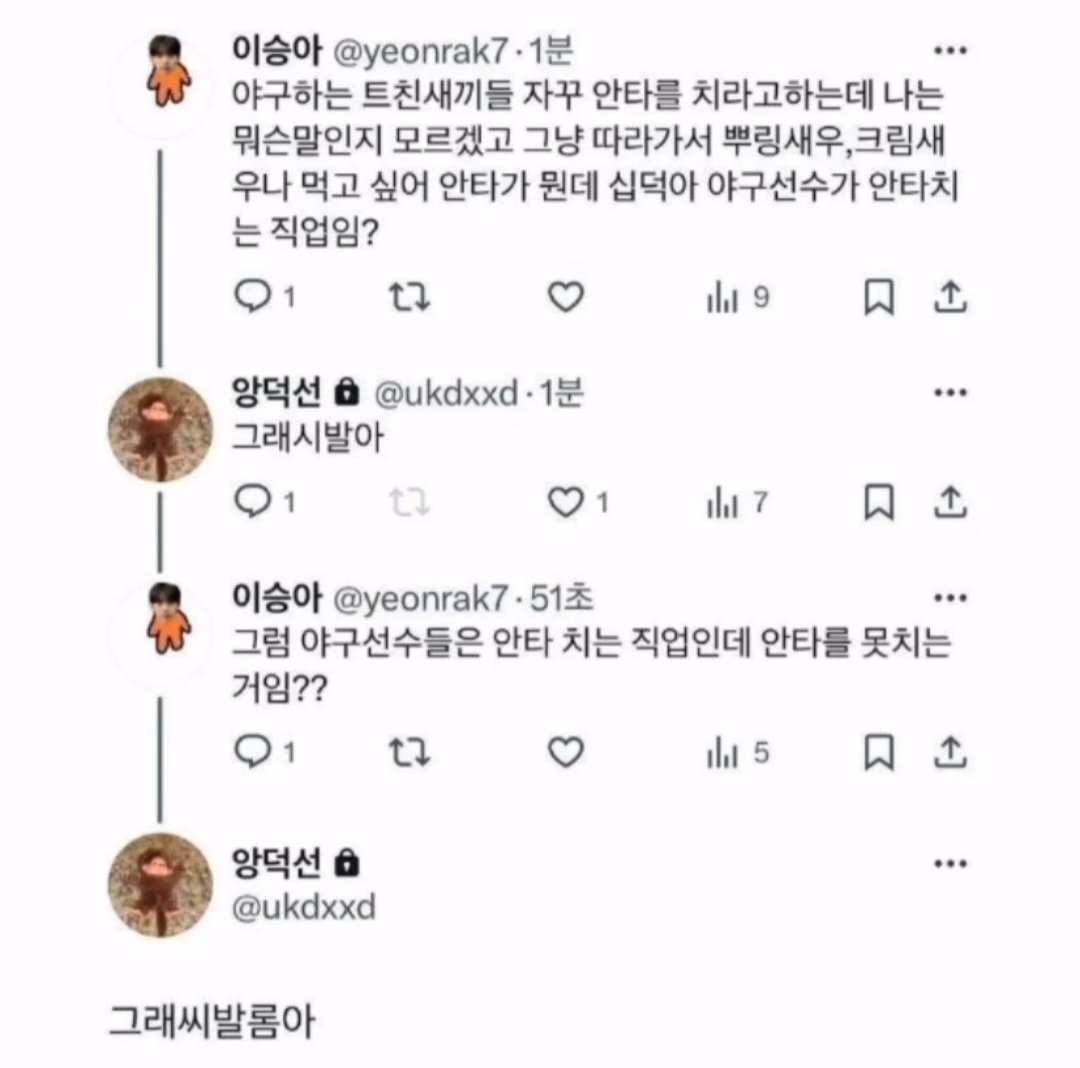Open more options on first tweet
Screen dimensions: 1080x1068
tap(951, 50)
